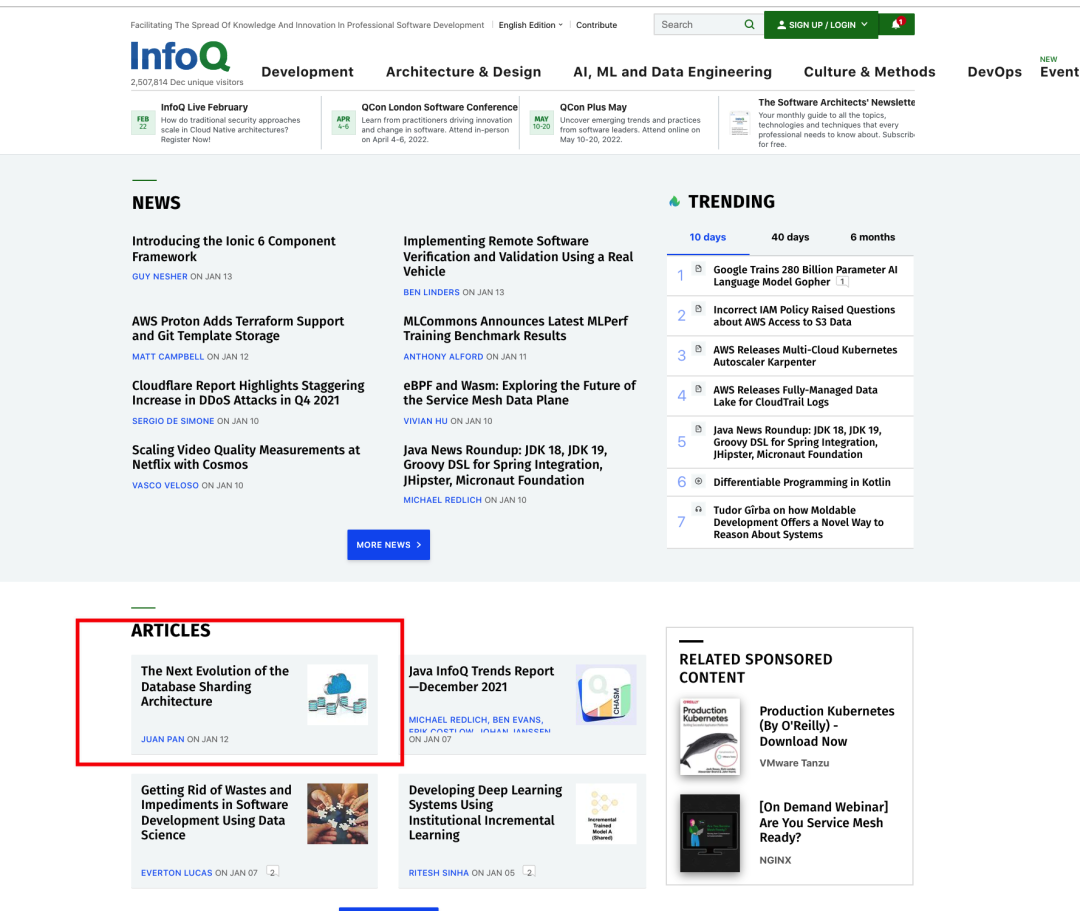Image resolution: width=1080 pixels, height=911 pixels.
Task: Click the FEB 22 calendar icon
Action: coord(143,123)
